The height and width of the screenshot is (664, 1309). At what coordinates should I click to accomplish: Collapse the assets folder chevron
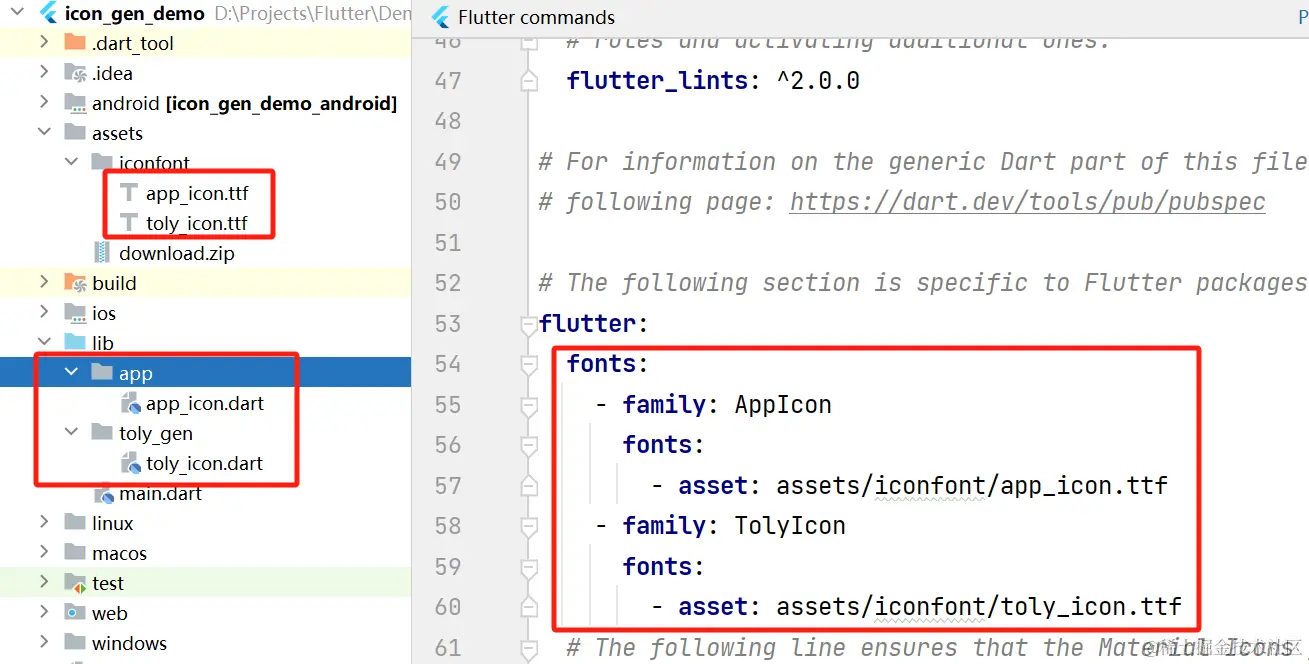[44, 133]
